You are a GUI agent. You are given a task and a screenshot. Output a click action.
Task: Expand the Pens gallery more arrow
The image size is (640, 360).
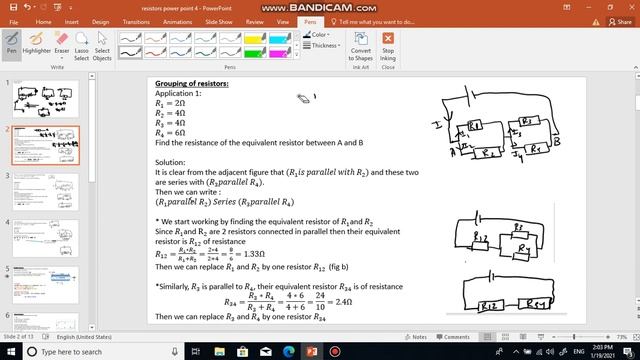pos(297,55)
